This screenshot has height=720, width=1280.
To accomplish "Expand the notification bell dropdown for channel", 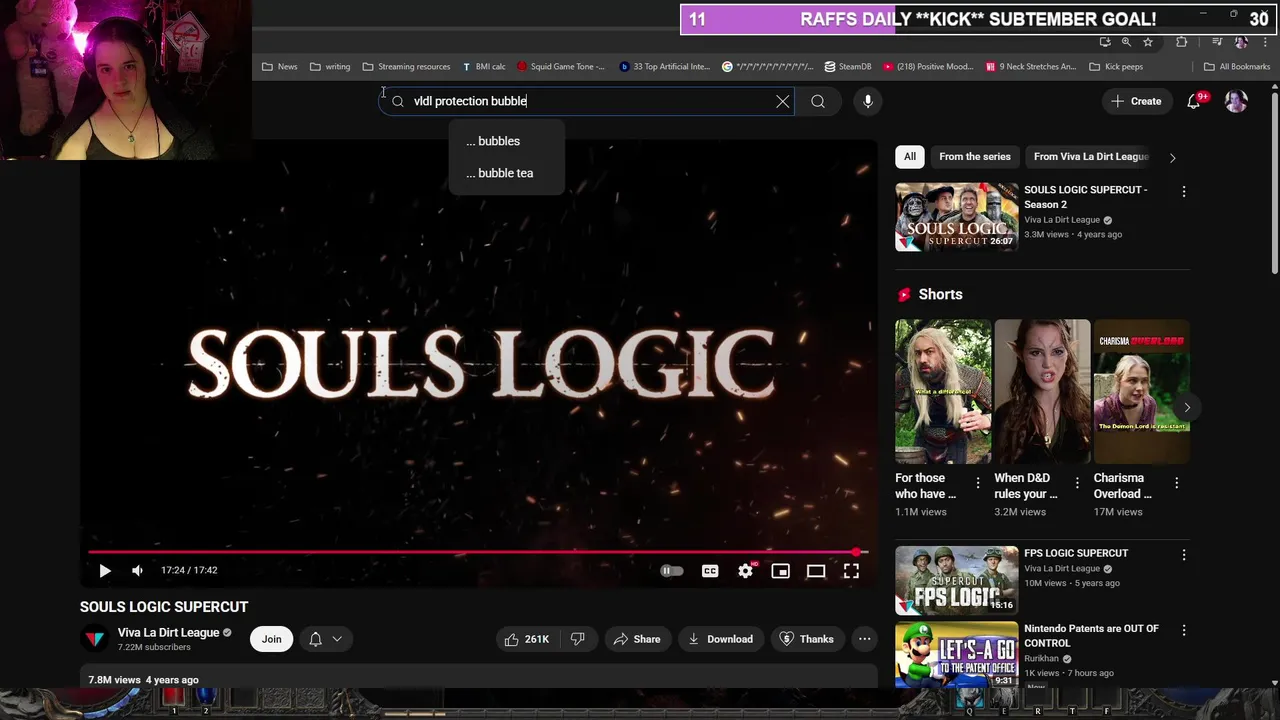I will coord(326,639).
